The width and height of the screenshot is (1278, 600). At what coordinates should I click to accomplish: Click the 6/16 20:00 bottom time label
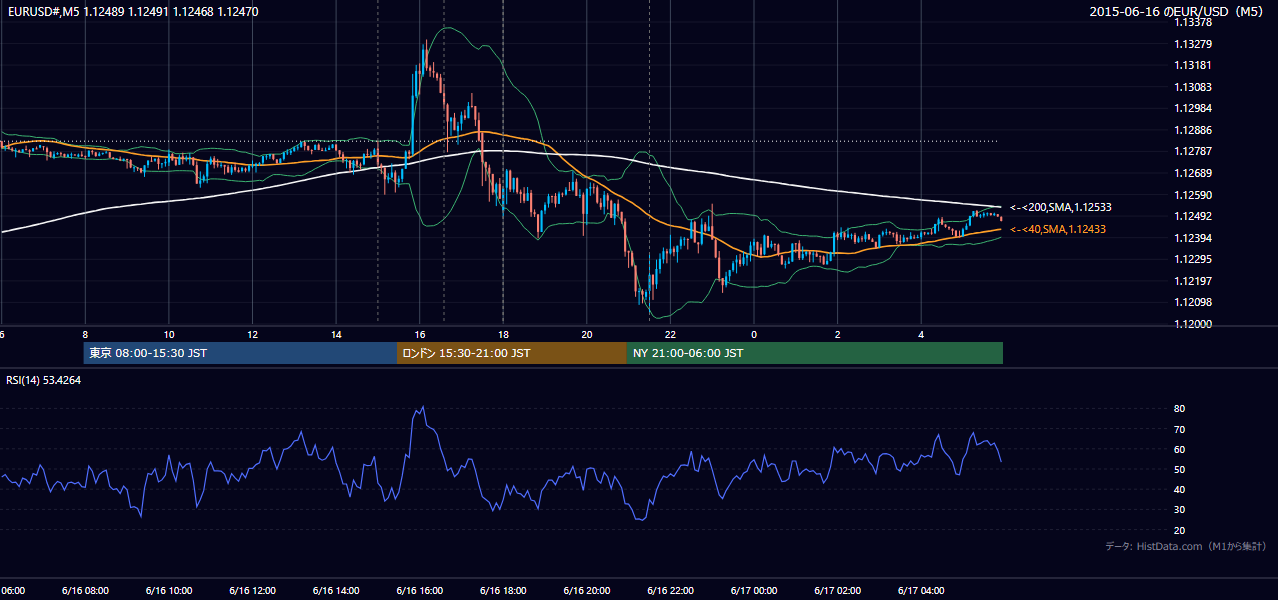[587, 590]
